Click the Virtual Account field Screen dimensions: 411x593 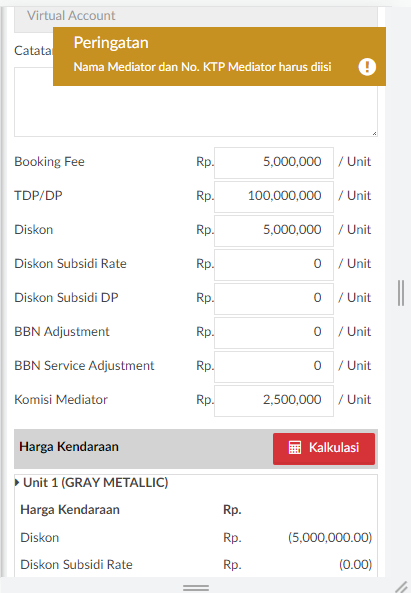196,18
